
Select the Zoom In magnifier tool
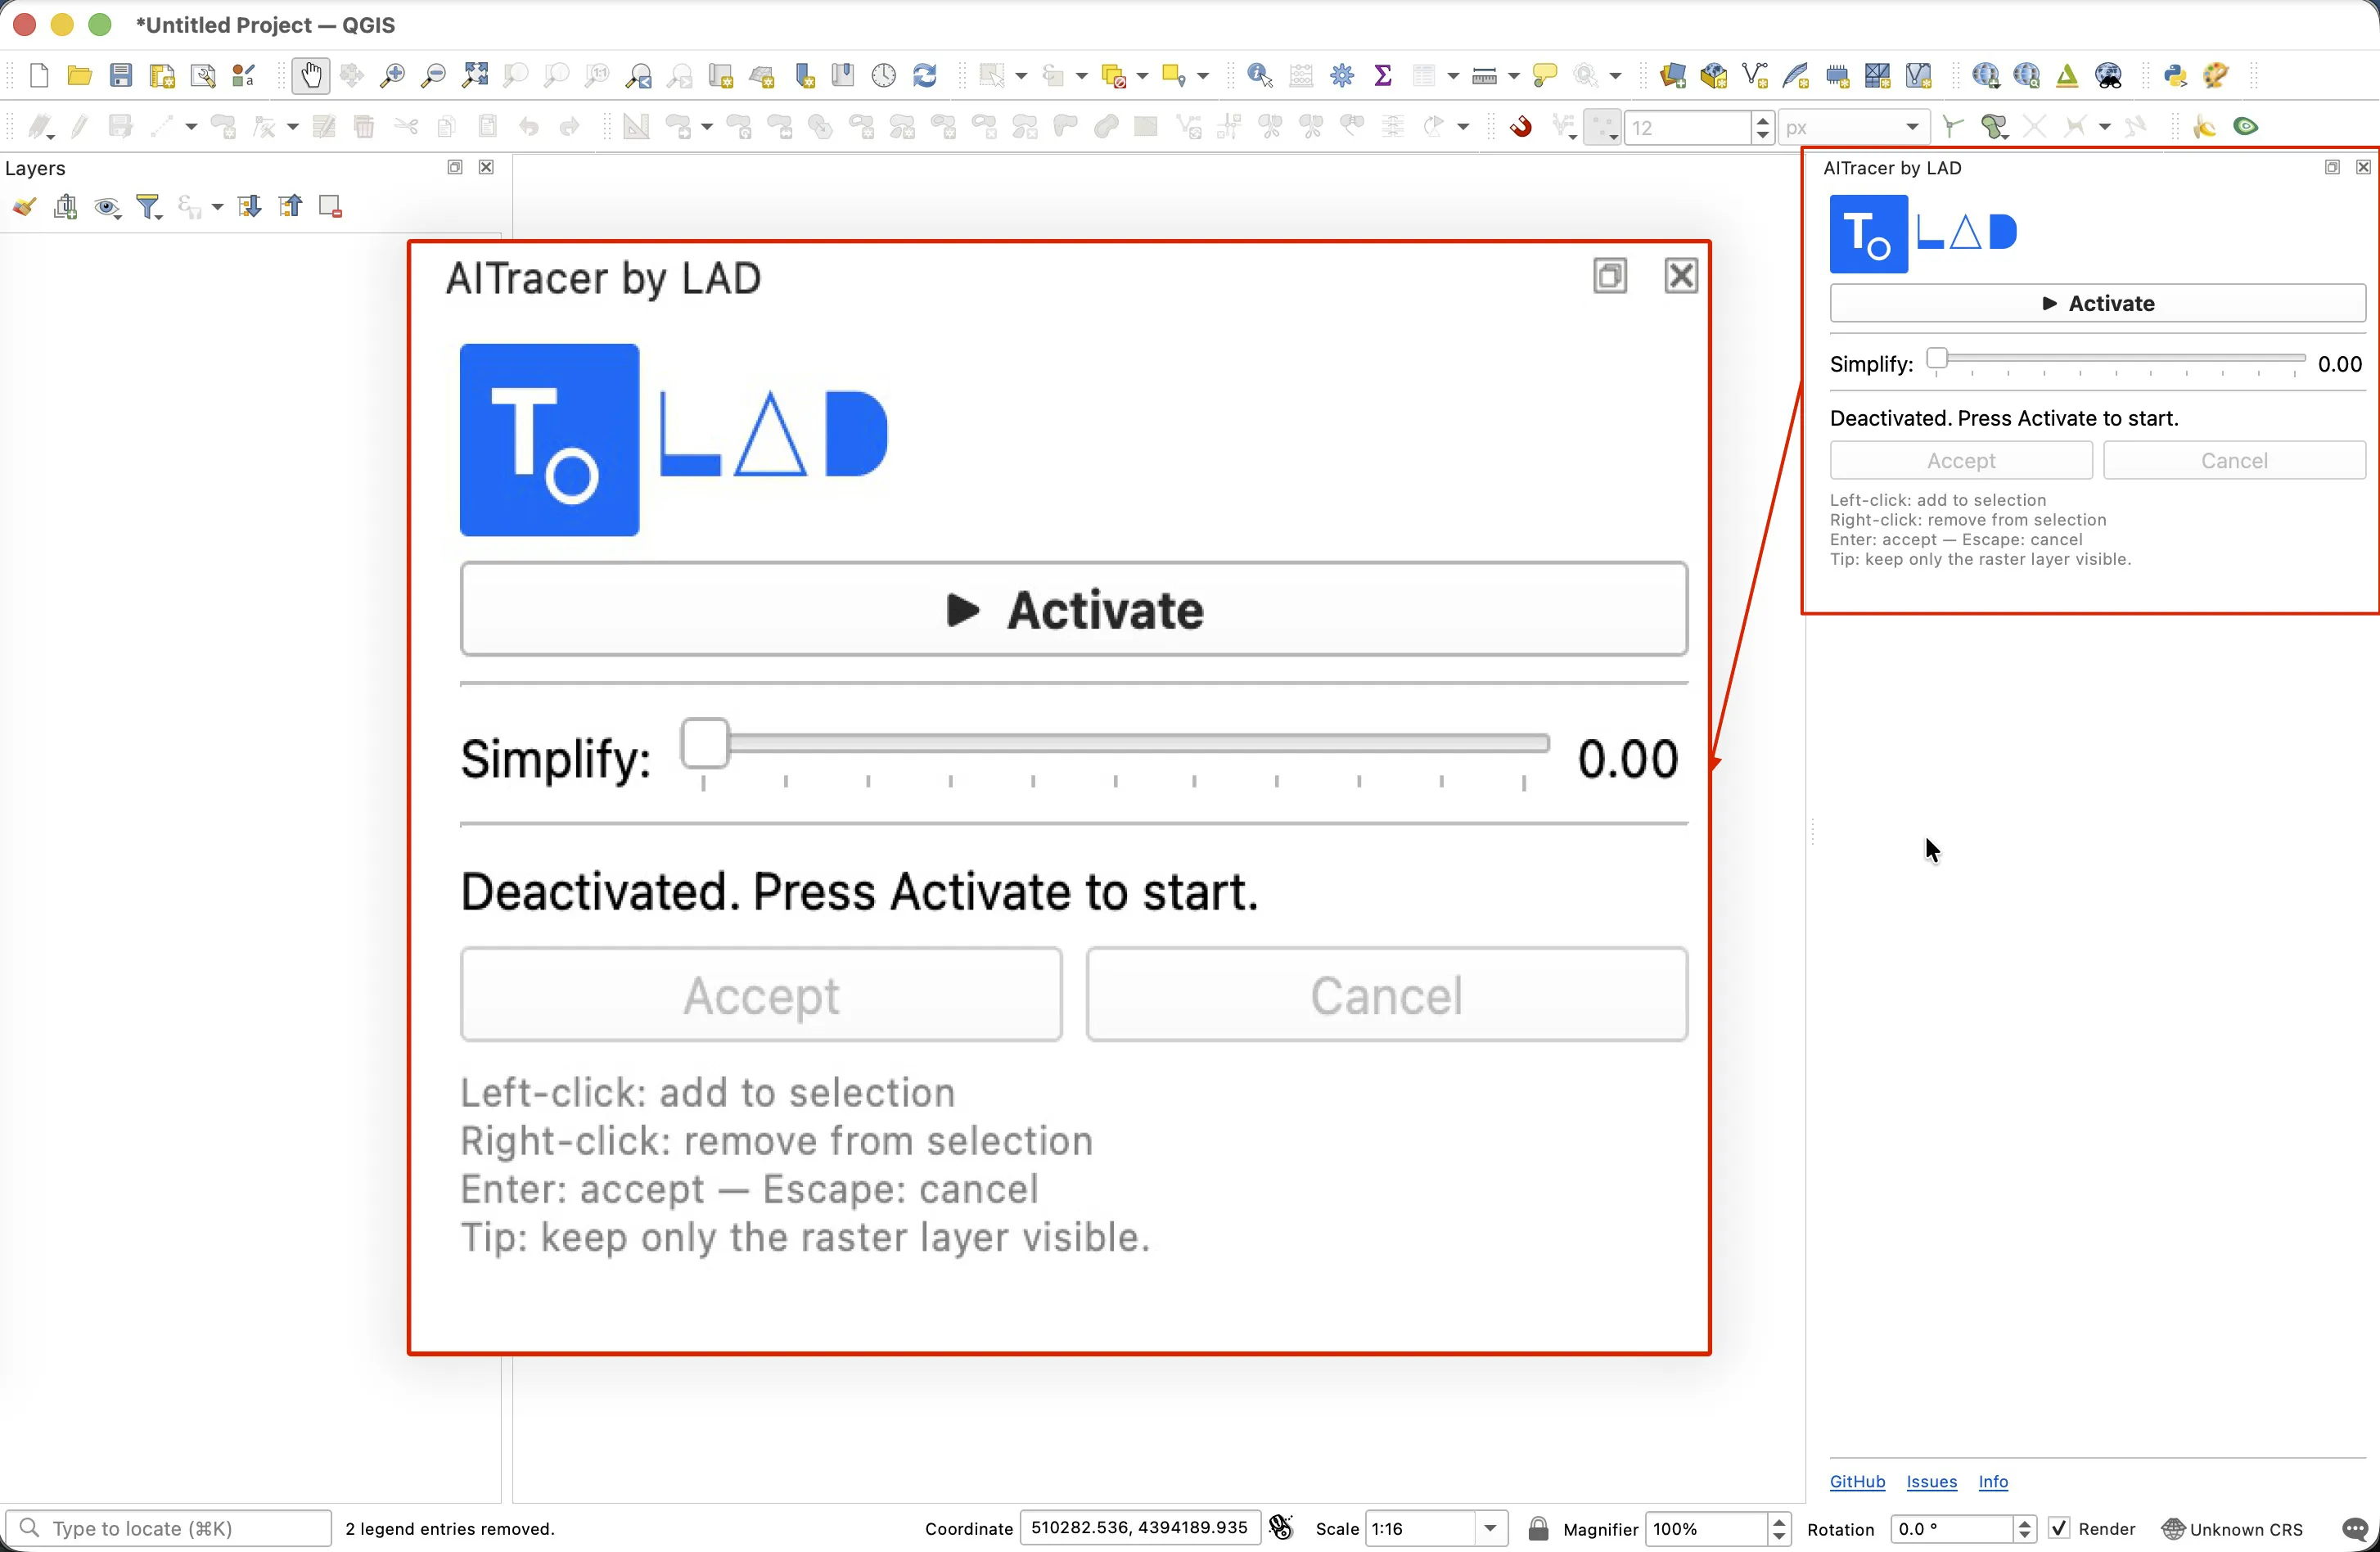pyautogui.click(x=393, y=75)
